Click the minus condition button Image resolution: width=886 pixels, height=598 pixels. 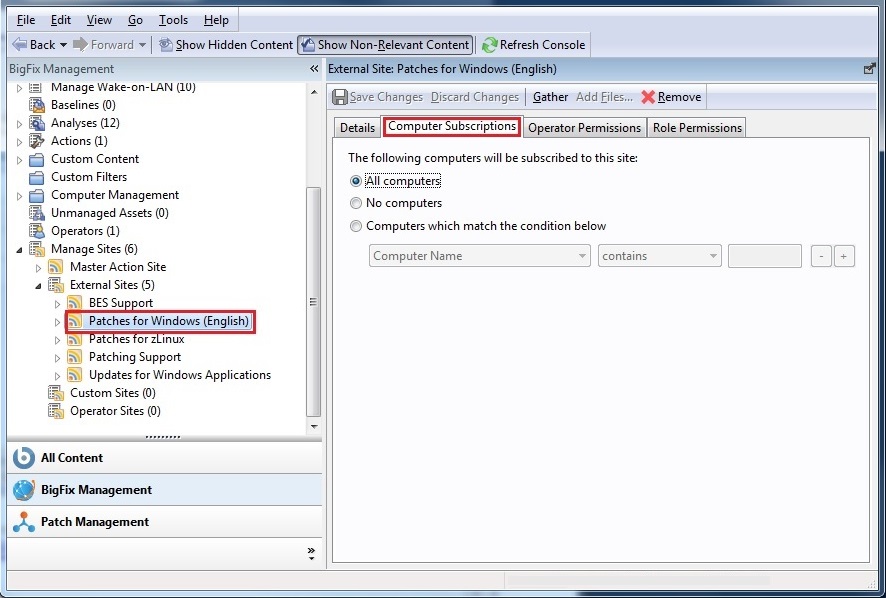[821, 256]
